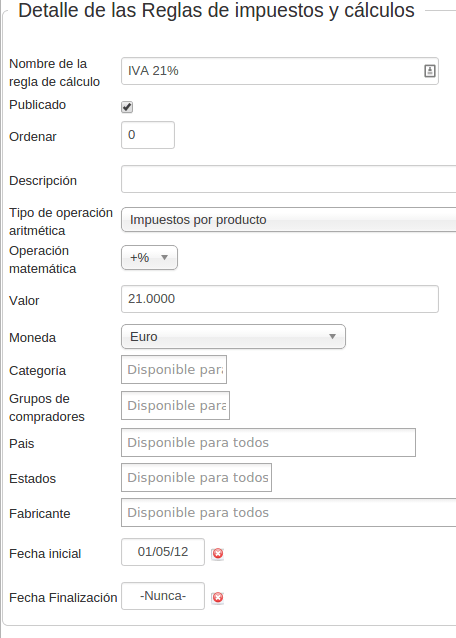Open the Grupos de compradores selection box
Image resolution: width=456 pixels, height=638 pixels.
click(175, 405)
